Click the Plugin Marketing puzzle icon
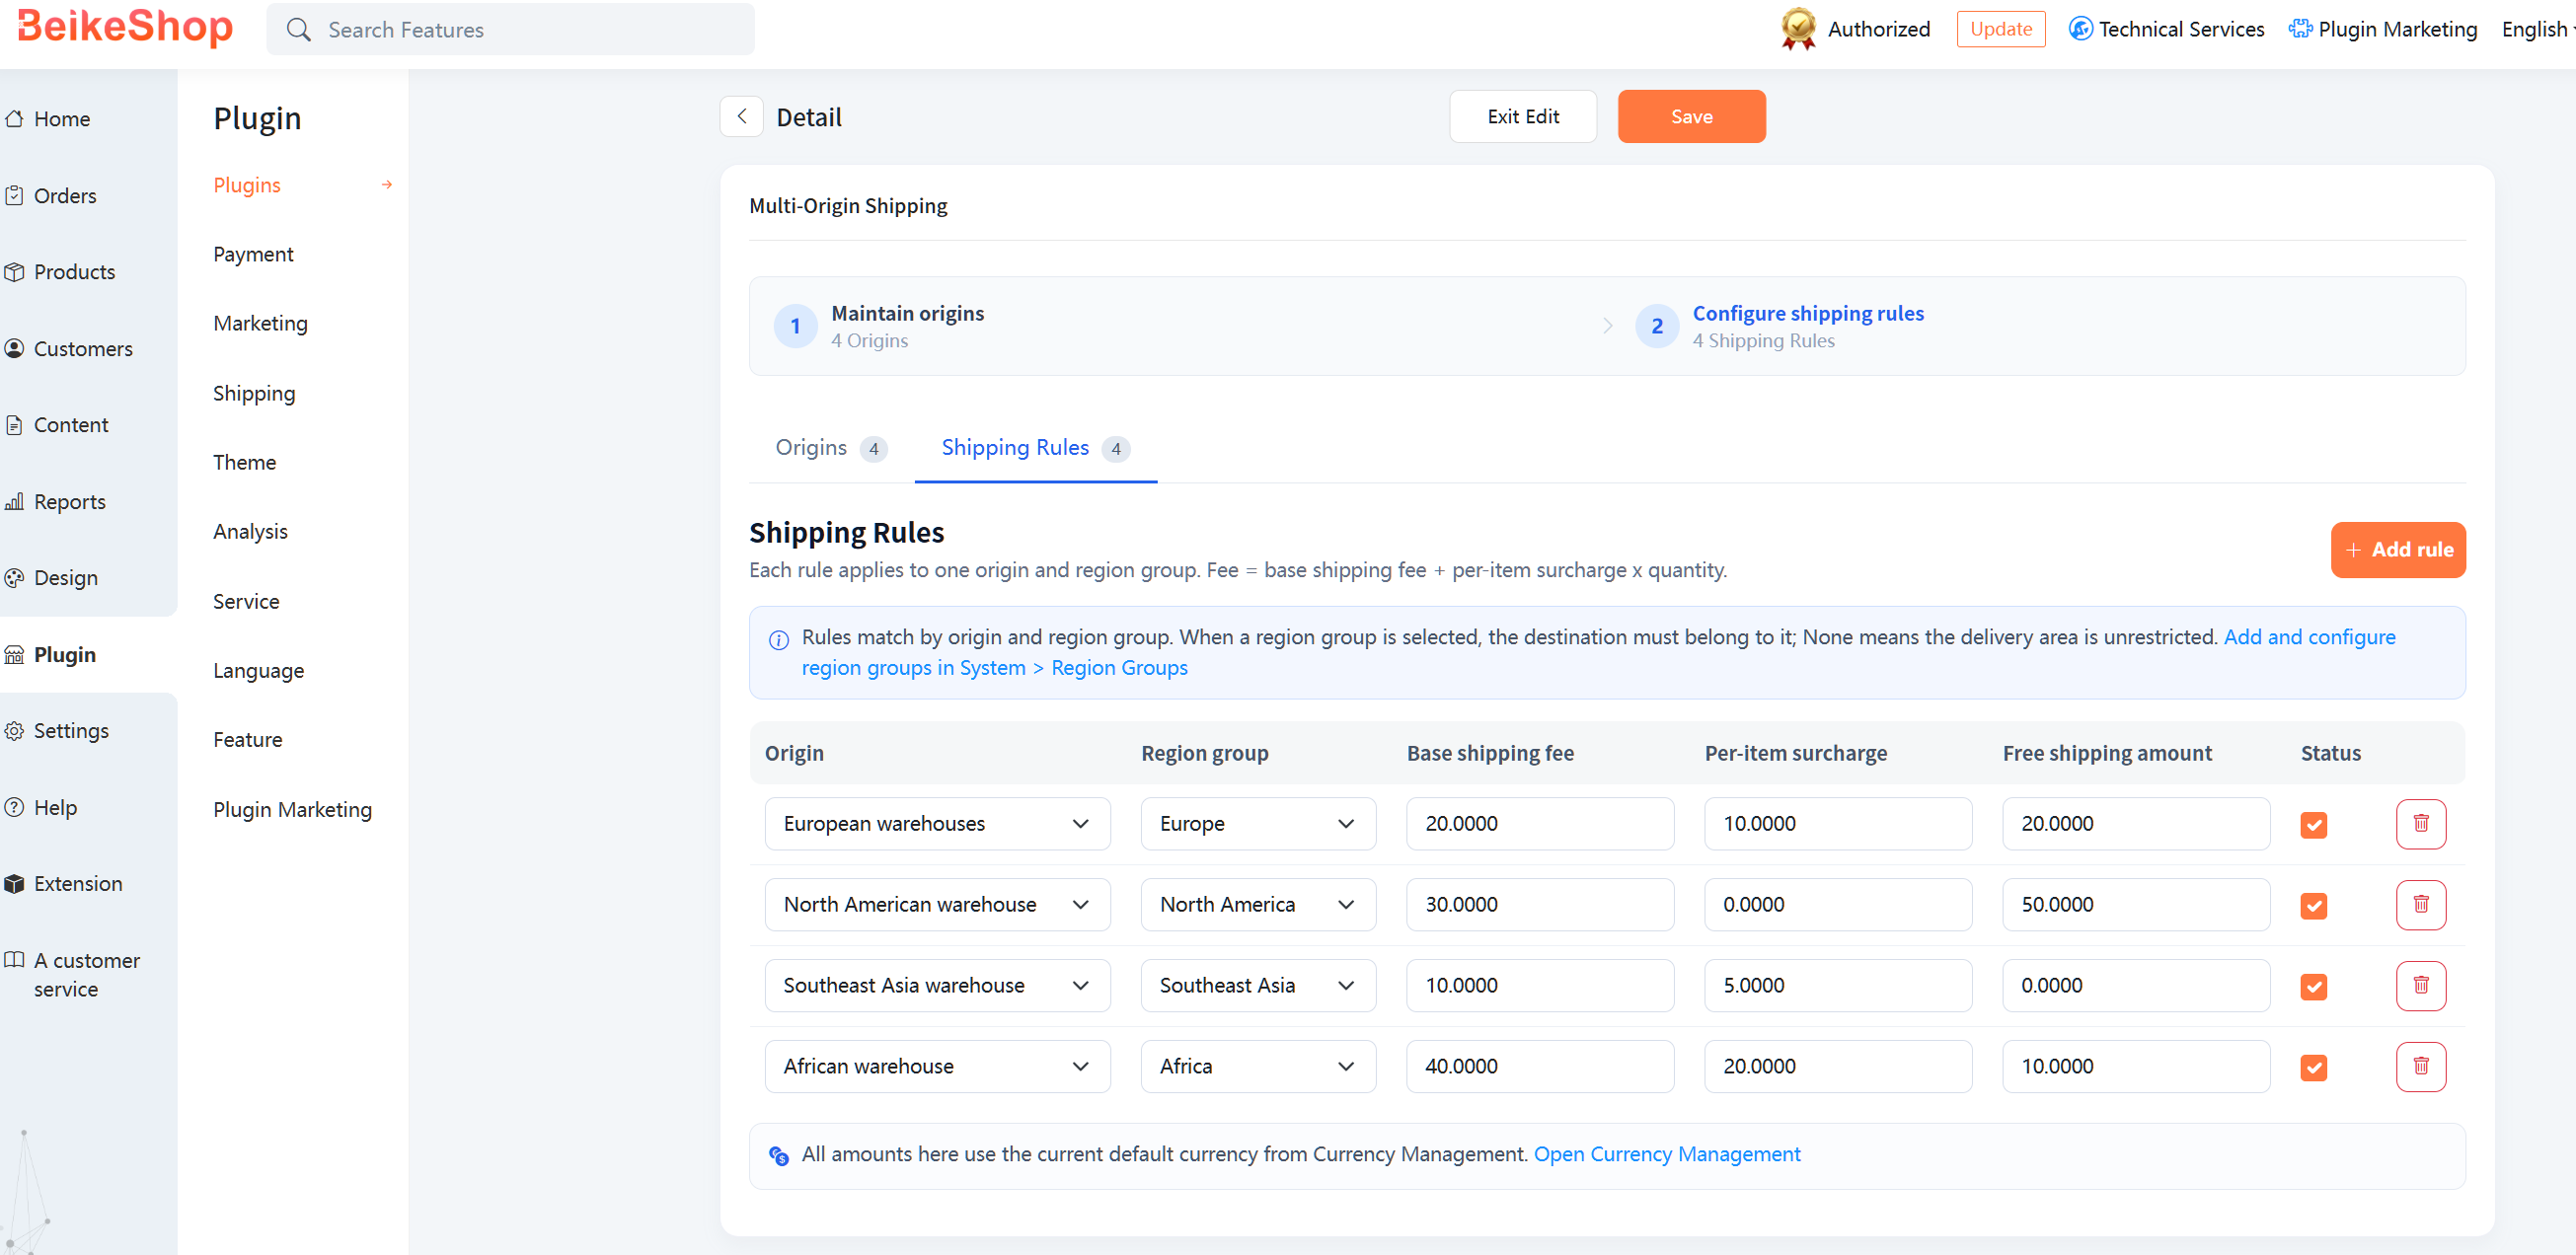The height and width of the screenshot is (1255, 2576). point(2300,29)
